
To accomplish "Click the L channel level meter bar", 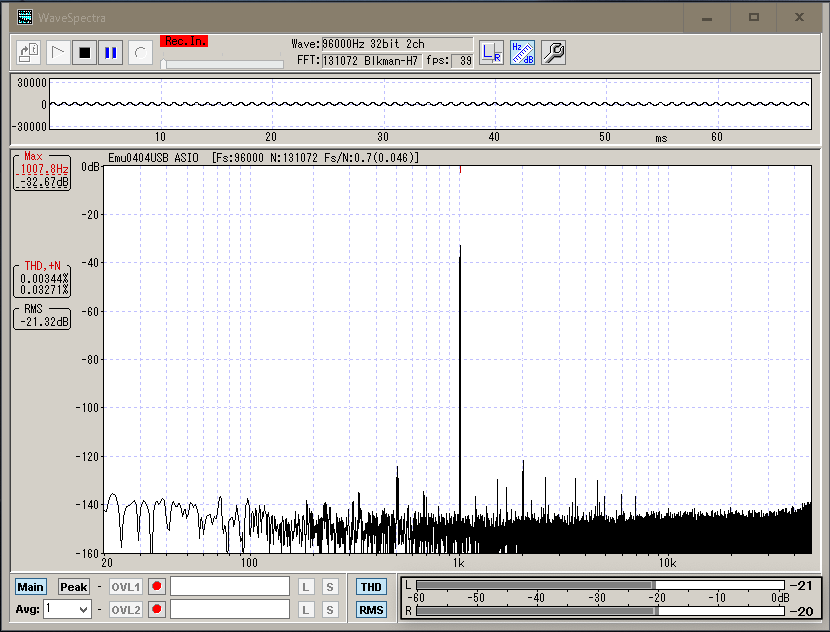I will tap(600, 585).
